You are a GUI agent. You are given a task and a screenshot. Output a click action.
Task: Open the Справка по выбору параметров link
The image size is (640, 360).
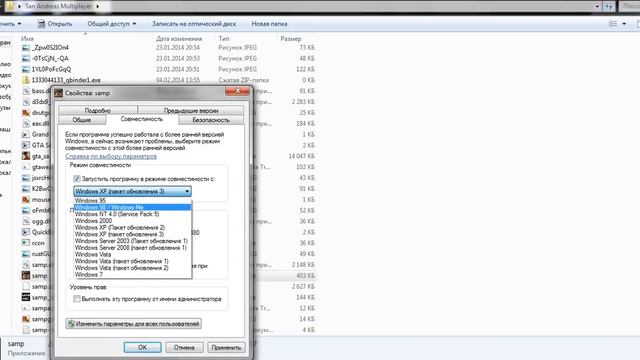tap(111, 156)
